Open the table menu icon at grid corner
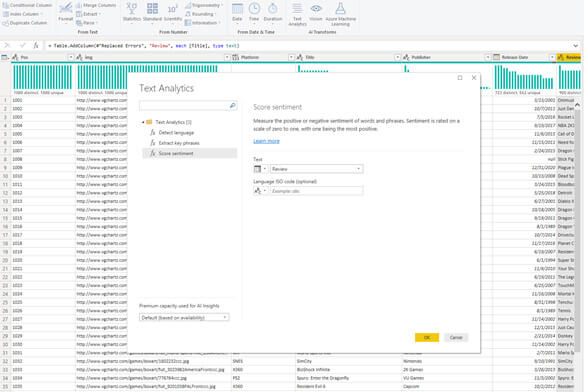This screenshot has width=584, height=392. 5,57
